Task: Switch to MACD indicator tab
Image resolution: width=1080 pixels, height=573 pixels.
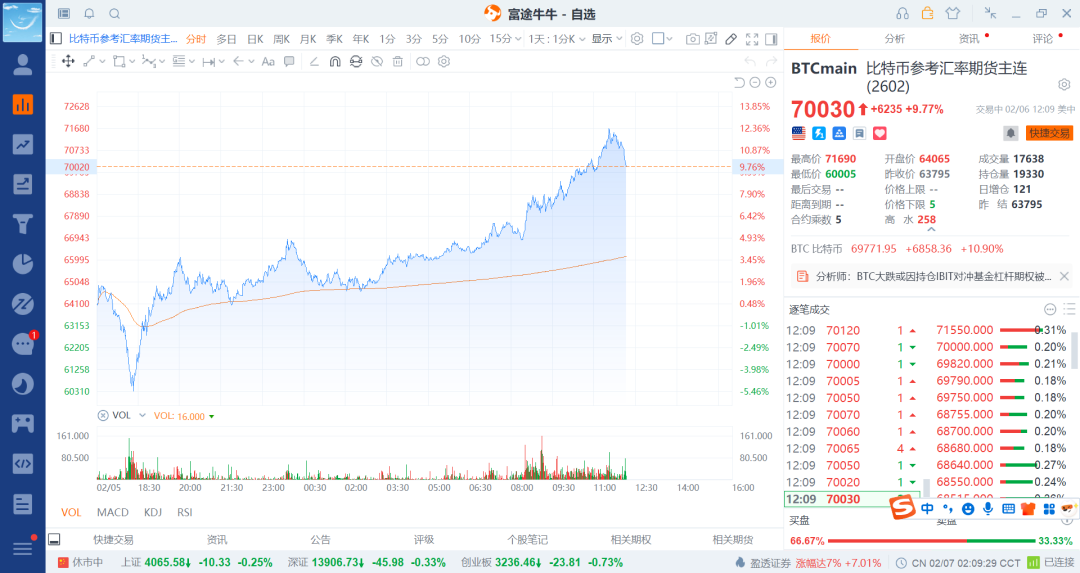Action: (113, 512)
